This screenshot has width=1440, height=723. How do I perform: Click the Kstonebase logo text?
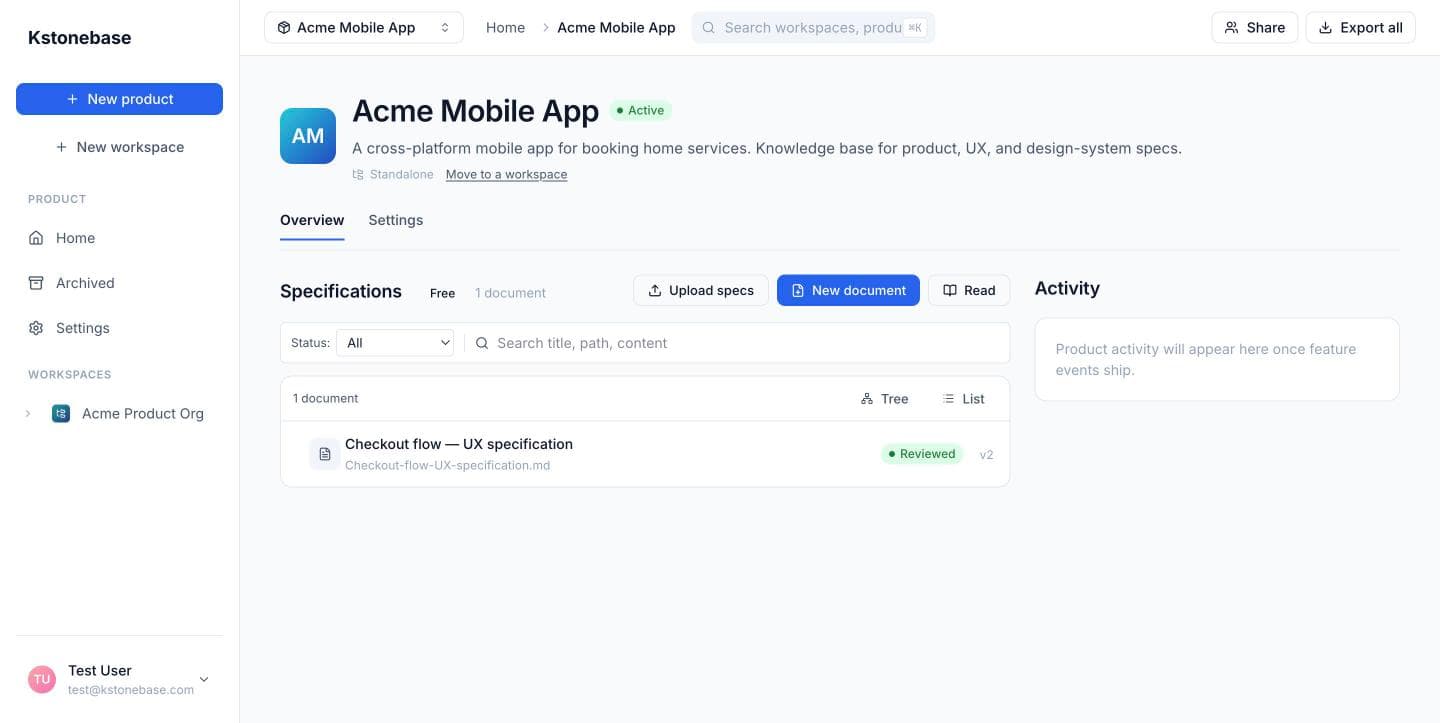[80, 38]
